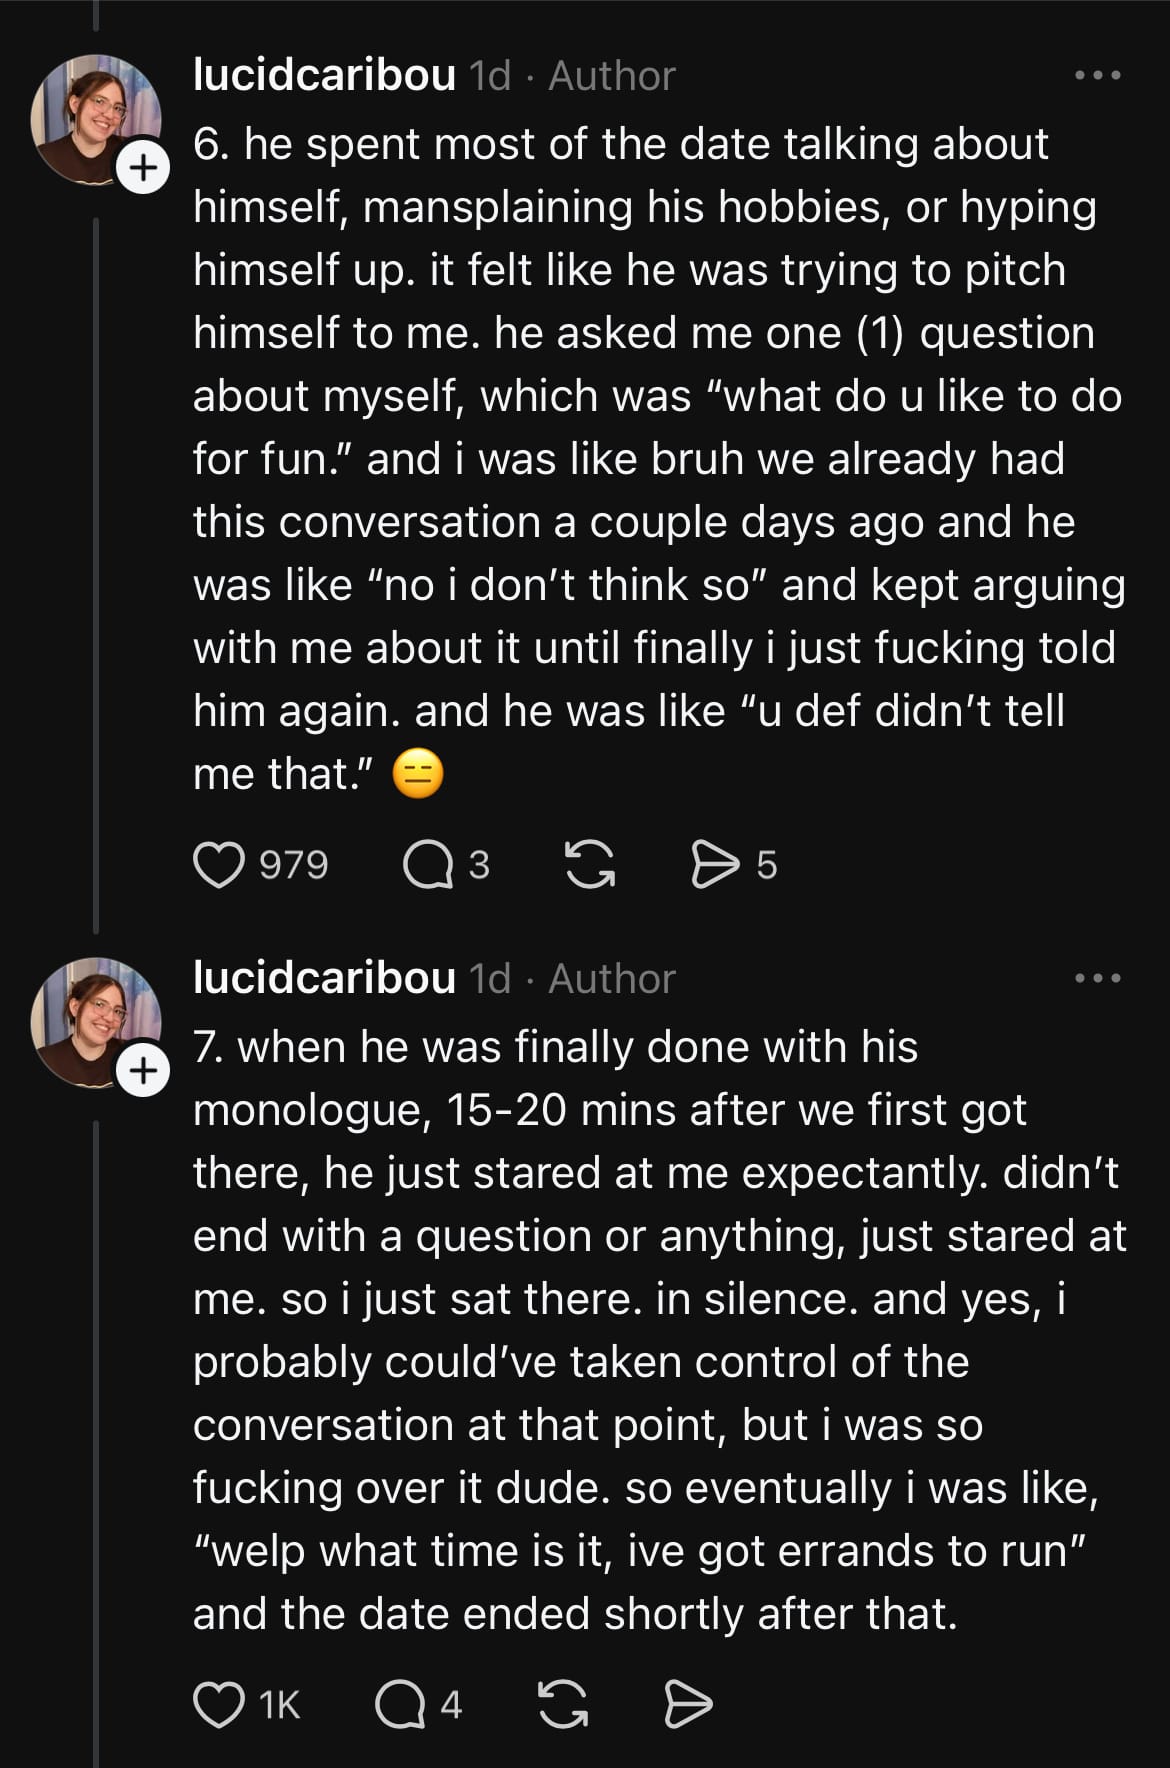1170x1768 pixels.
Task: Open the 4 replies on post 7
Action: (x=400, y=1705)
